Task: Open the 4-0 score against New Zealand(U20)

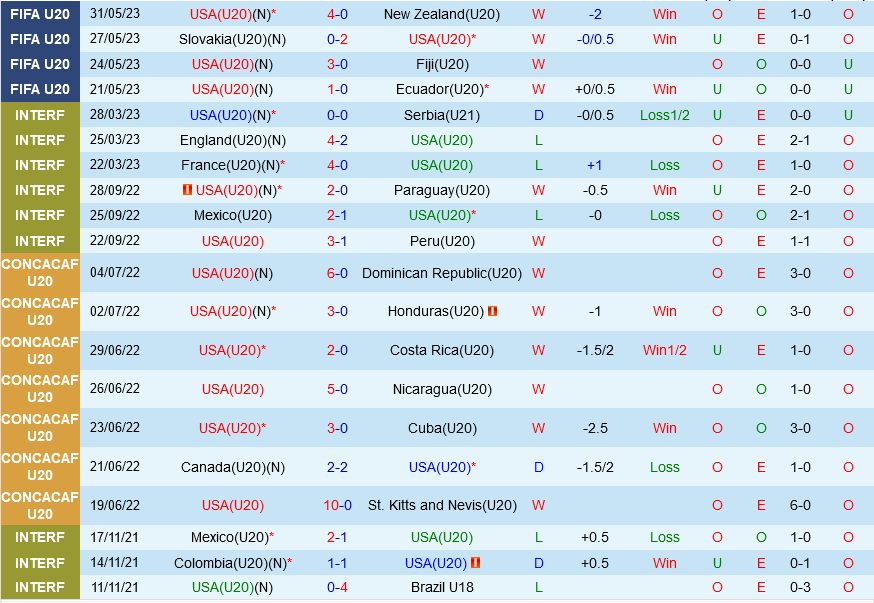Action: click(337, 14)
